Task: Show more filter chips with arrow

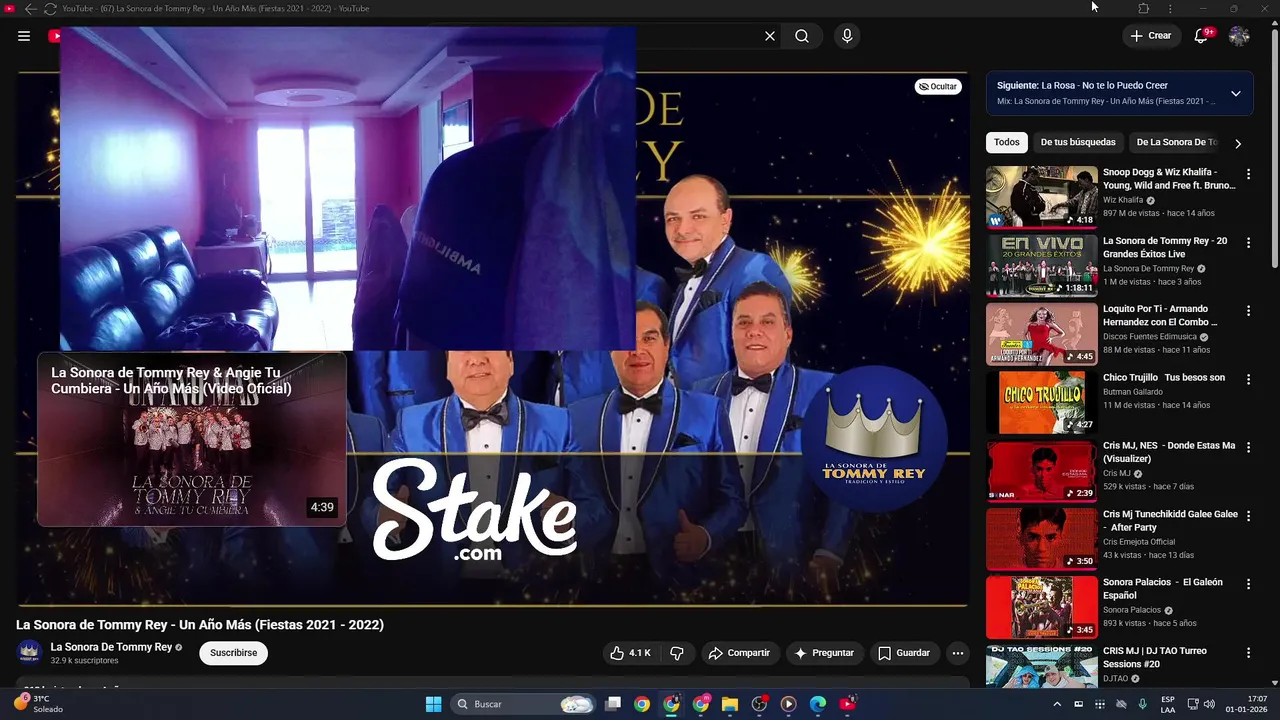Action: [1238, 143]
